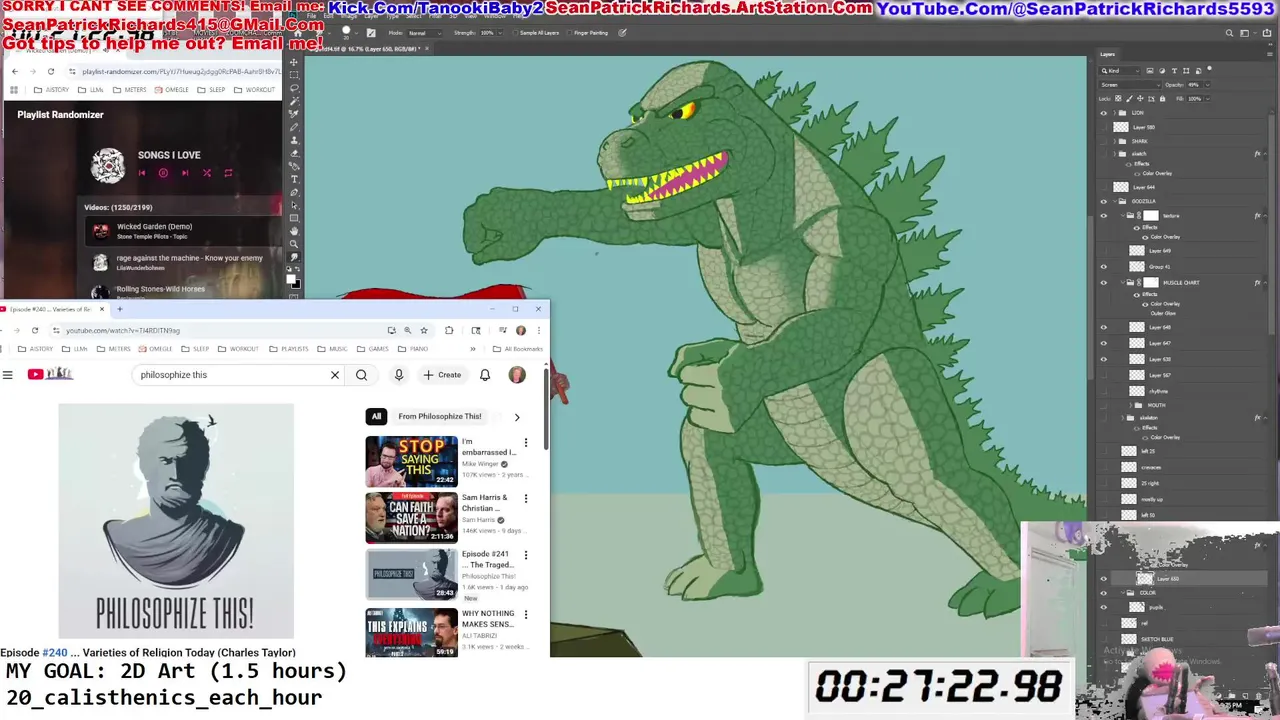Select the Pen tool
Screen dimensions: 1280x720
coord(293,192)
